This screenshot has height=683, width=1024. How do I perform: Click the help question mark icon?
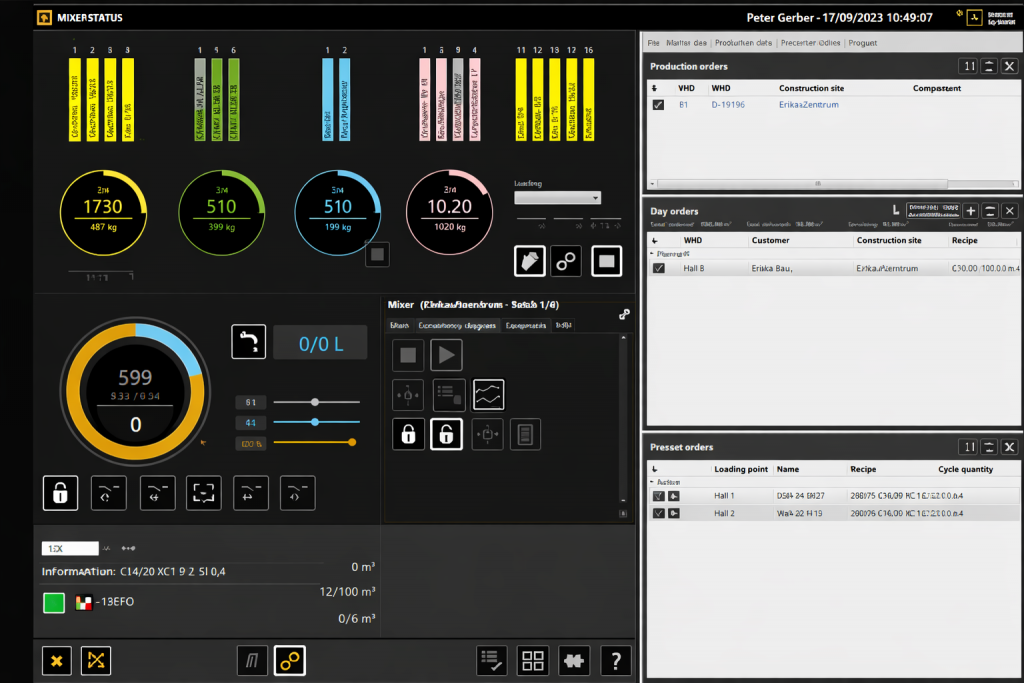tap(615, 660)
